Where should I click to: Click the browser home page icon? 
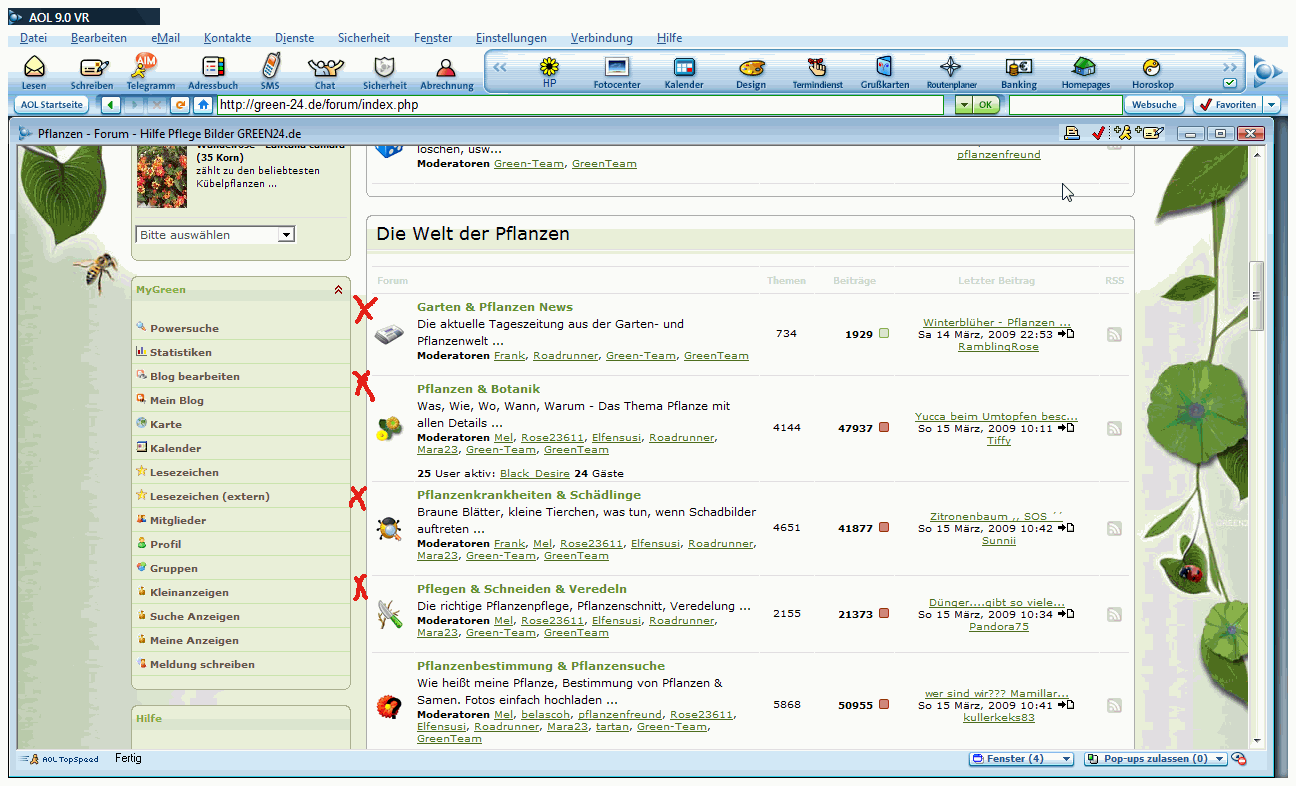(x=204, y=105)
